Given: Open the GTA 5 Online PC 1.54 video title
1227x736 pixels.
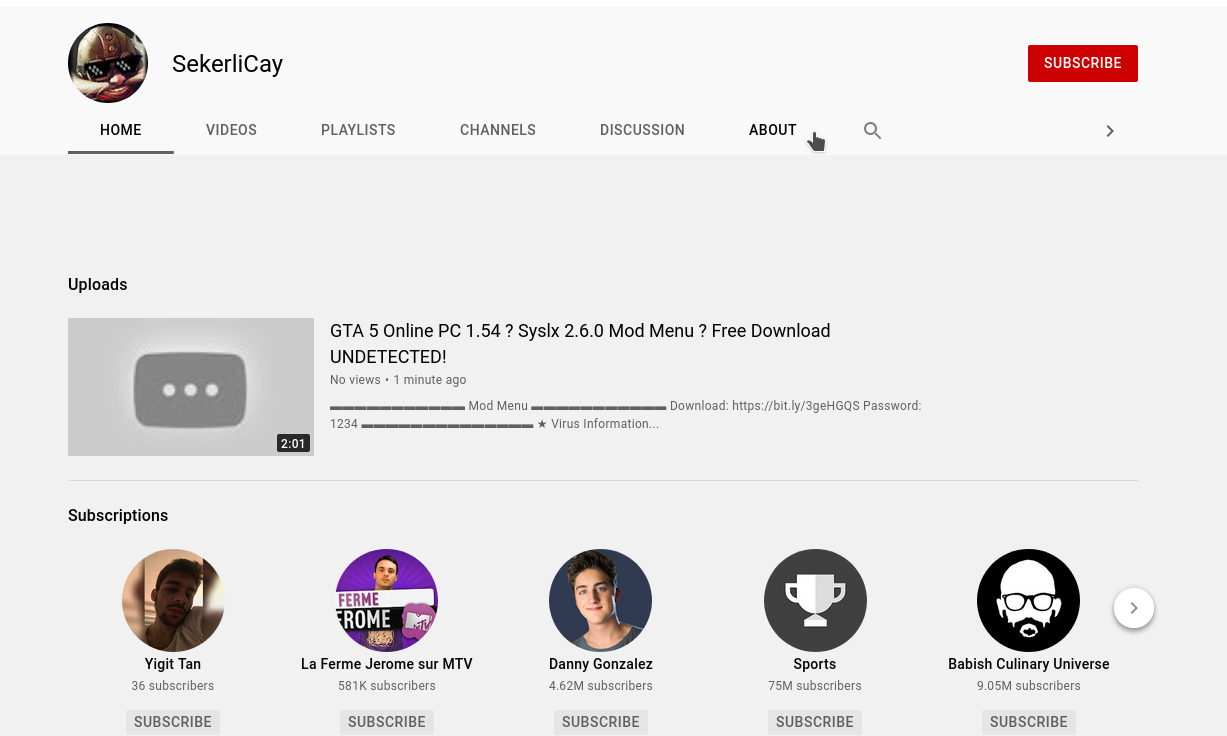Looking at the screenshot, I should [580, 343].
